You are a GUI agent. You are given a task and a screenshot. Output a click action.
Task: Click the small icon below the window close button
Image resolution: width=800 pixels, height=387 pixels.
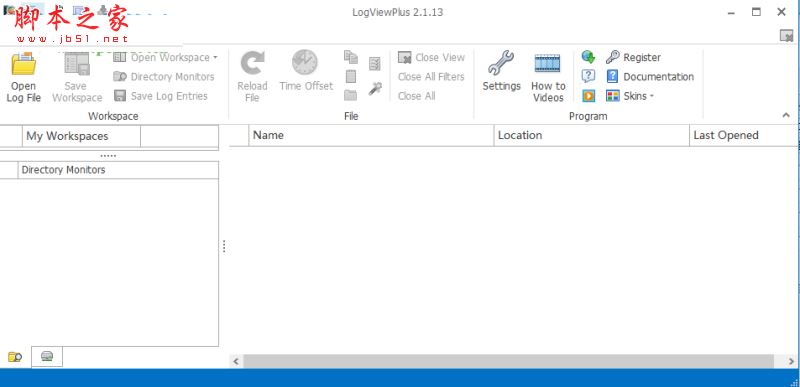tap(786, 35)
